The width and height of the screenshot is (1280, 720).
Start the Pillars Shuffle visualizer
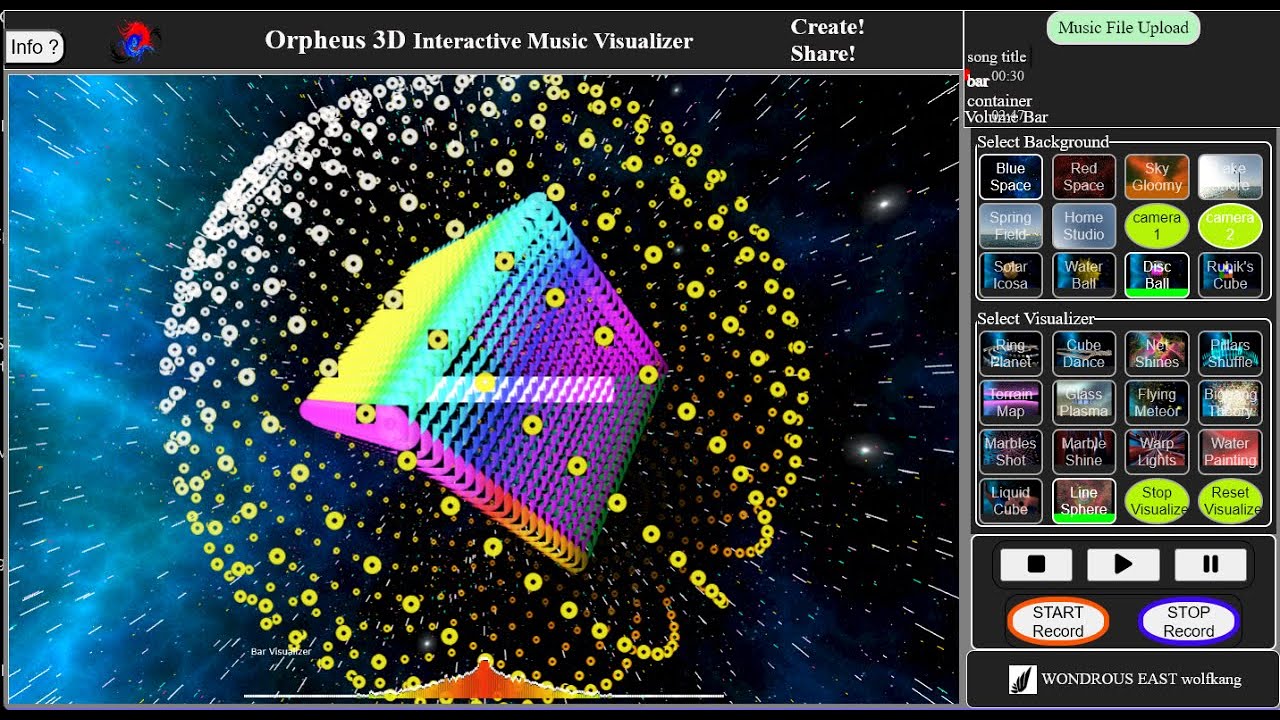pyautogui.click(x=1230, y=353)
